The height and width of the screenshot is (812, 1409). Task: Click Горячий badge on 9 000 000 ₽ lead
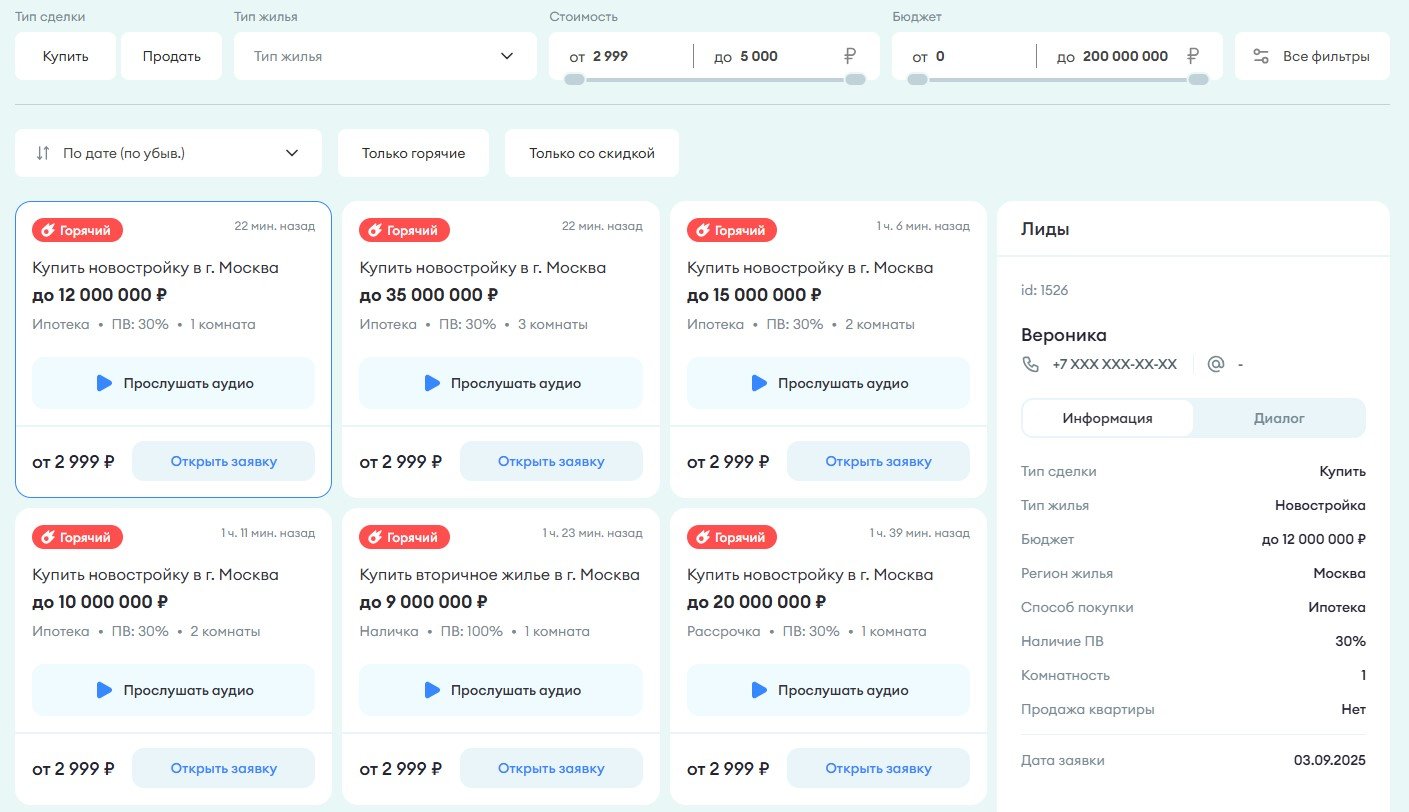[x=404, y=537]
